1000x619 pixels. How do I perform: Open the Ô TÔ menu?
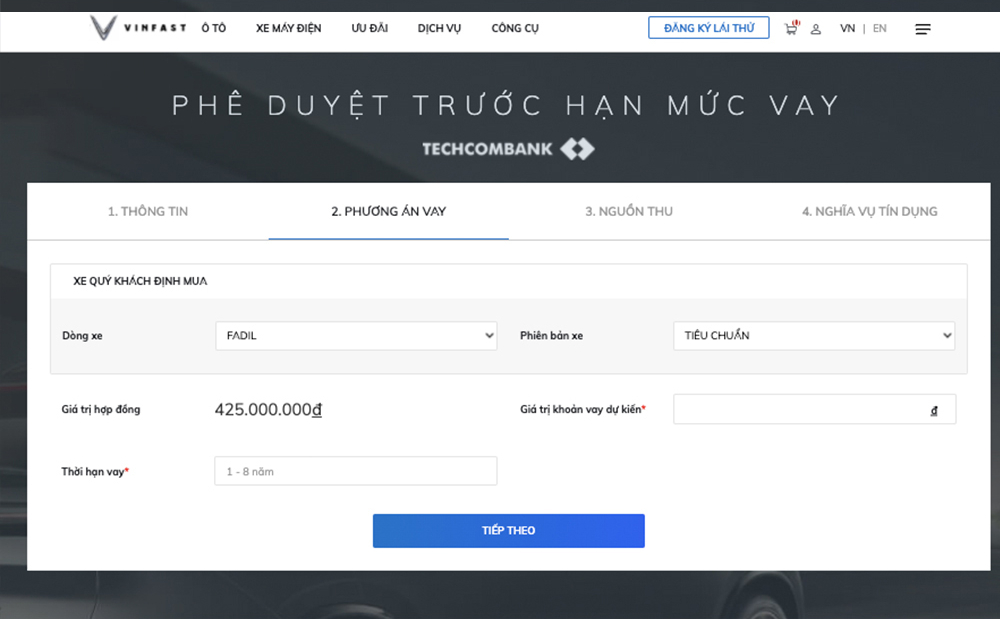[214, 28]
